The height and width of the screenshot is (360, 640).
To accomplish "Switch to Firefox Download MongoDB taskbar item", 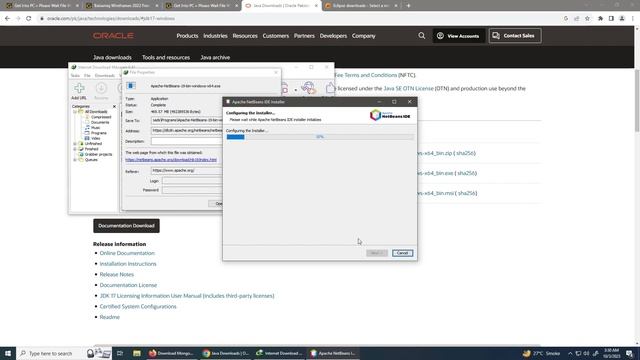I will point(172,353).
